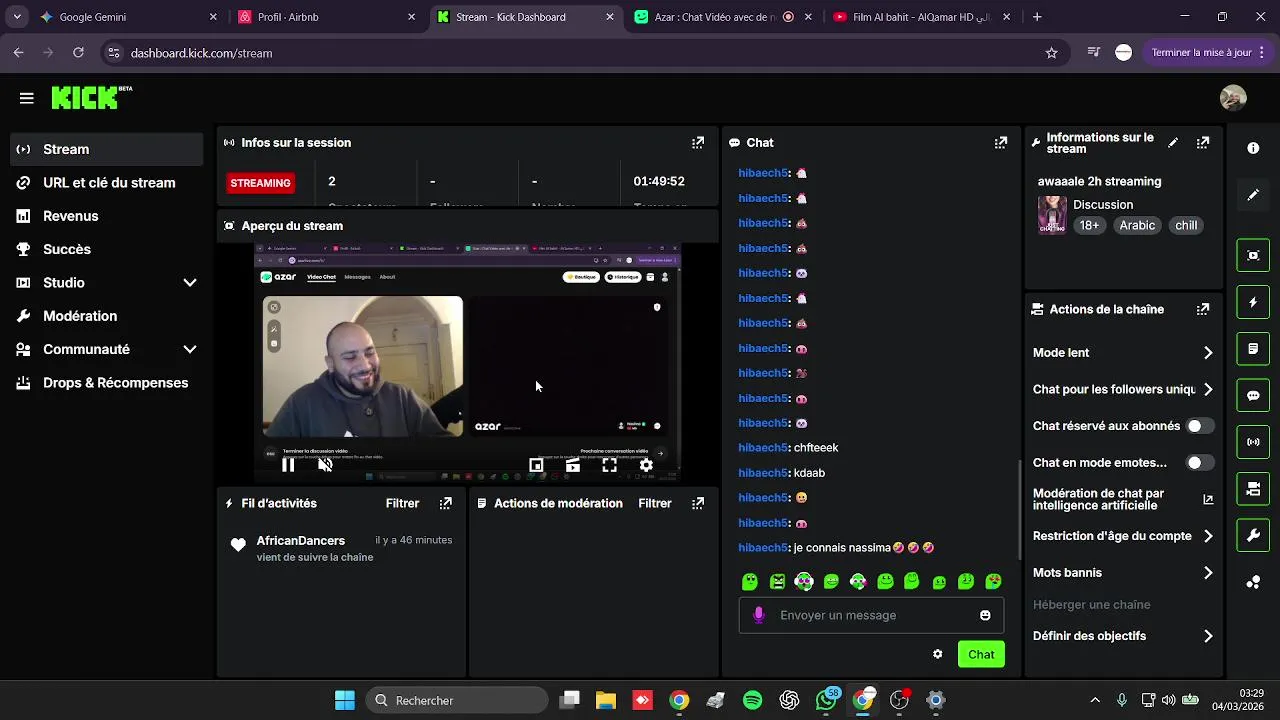The image size is (1280, 720).
Task: Click the pencil icon in right sidebar
Action: [1253, 195]
